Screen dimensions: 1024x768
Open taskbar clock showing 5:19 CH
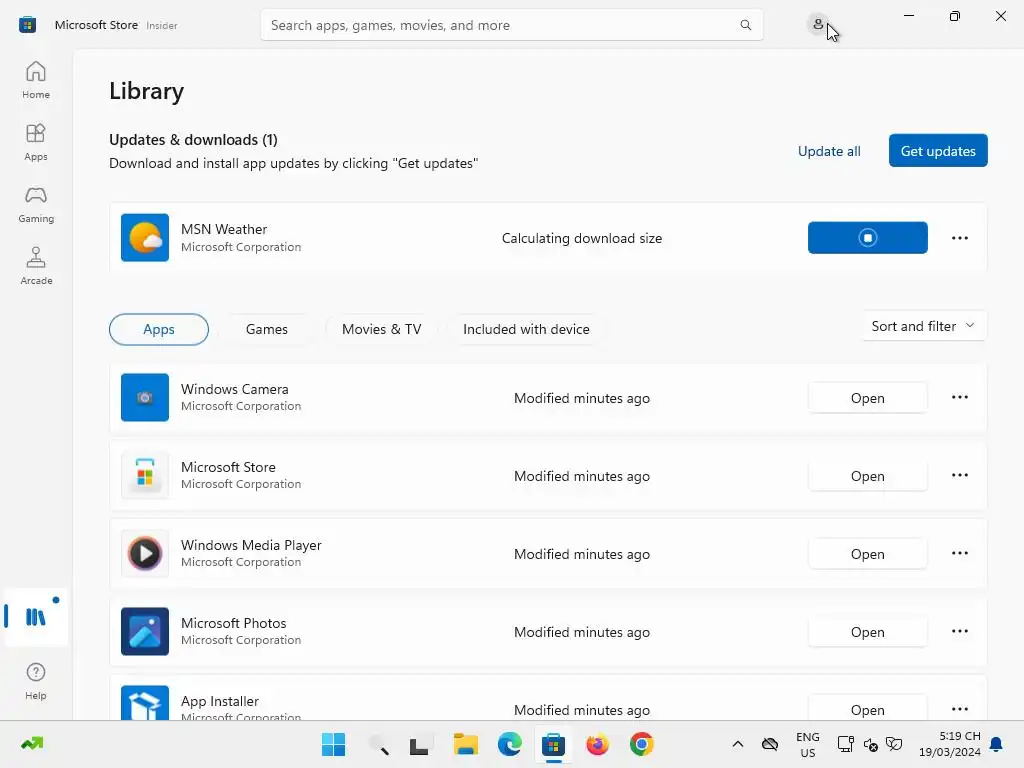coord(950,744)
